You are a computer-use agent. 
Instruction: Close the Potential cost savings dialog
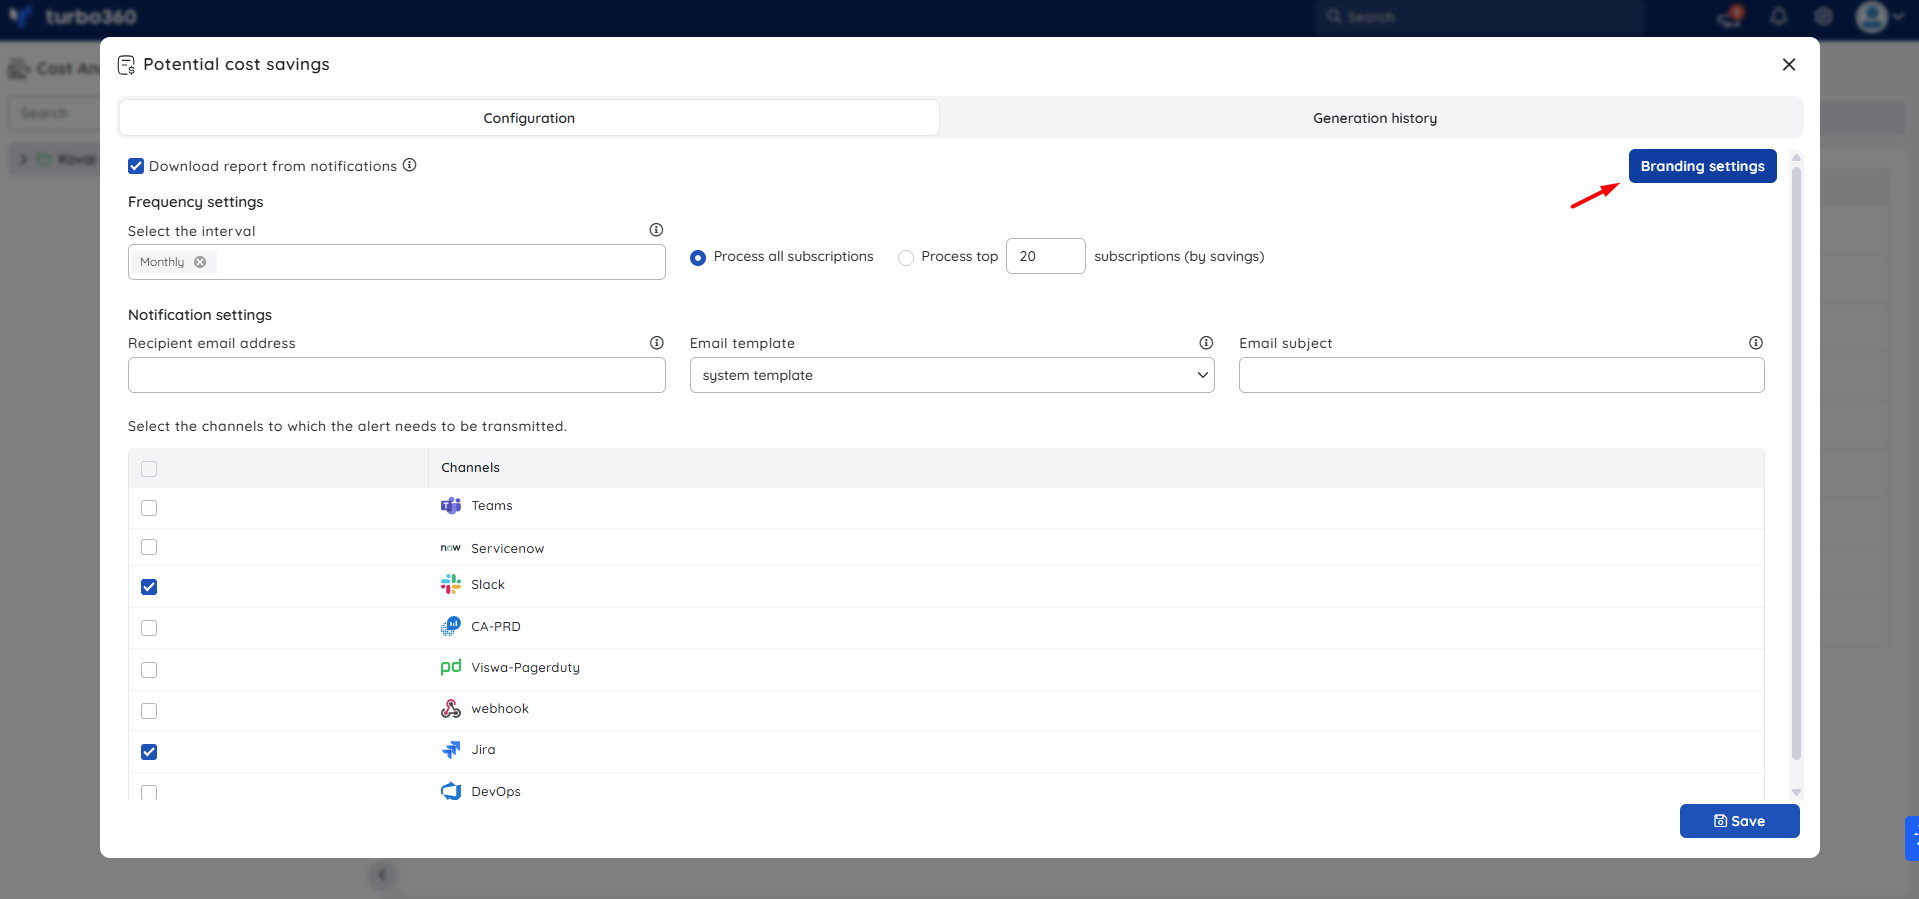tap(1789, 65)
